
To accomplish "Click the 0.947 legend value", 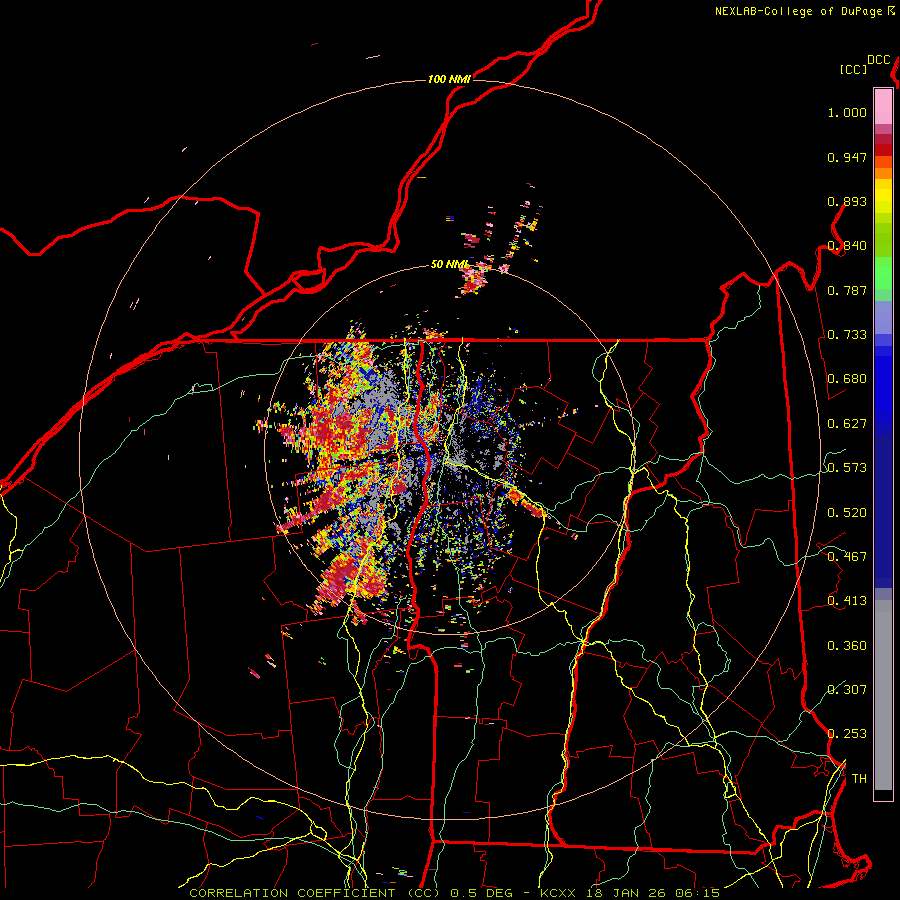I will pos(847,157).
